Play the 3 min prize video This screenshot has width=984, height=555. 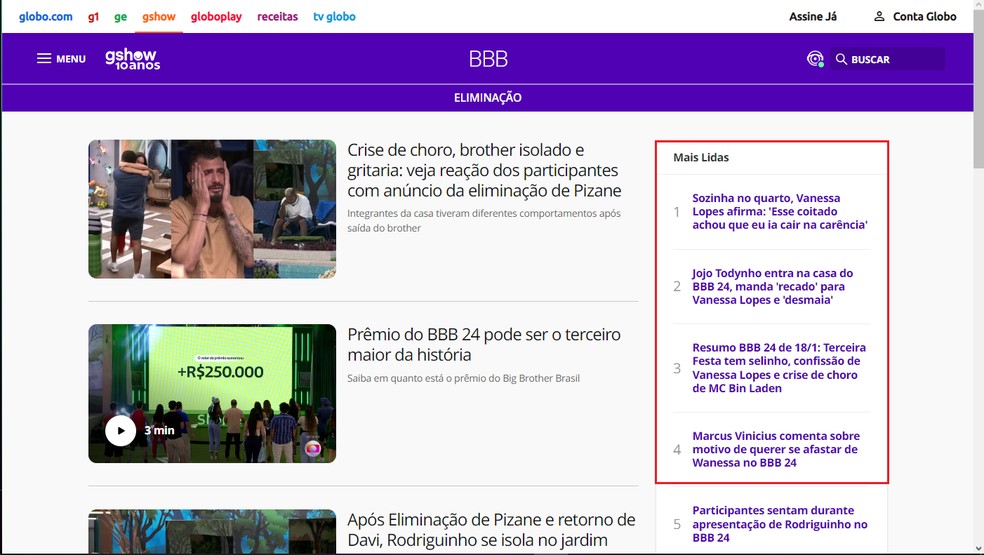pyautogui.click(x=120, y=431)
